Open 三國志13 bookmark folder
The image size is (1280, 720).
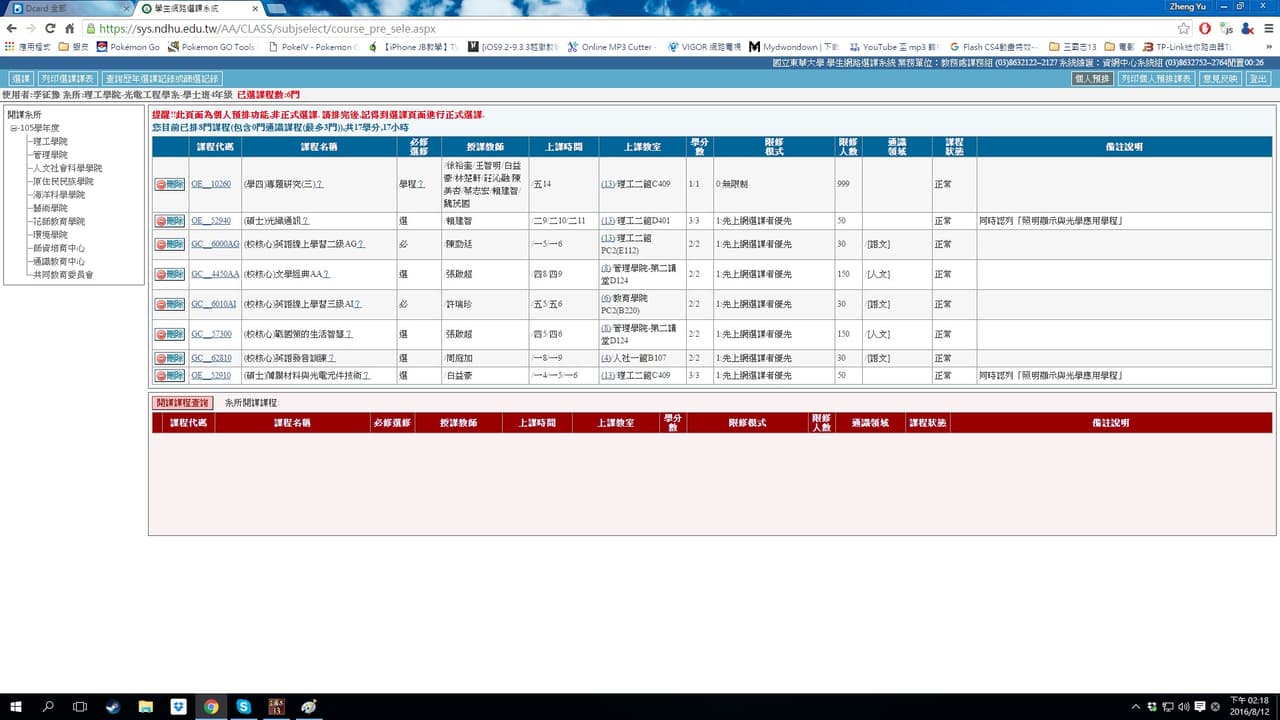click(1073, 47)
